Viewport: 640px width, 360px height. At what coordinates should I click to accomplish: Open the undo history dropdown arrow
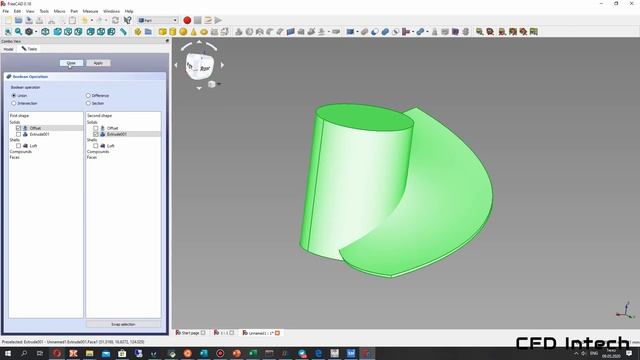pos(92,20)
